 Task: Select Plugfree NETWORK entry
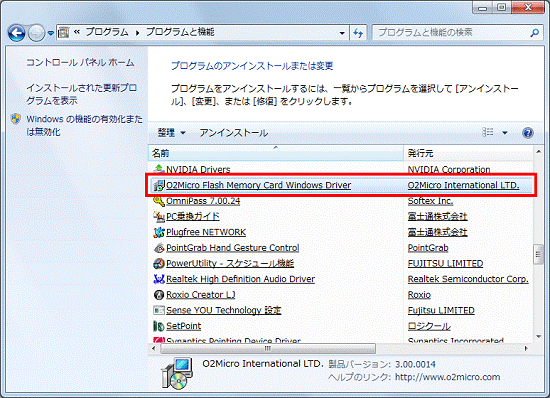pos(206,232)
